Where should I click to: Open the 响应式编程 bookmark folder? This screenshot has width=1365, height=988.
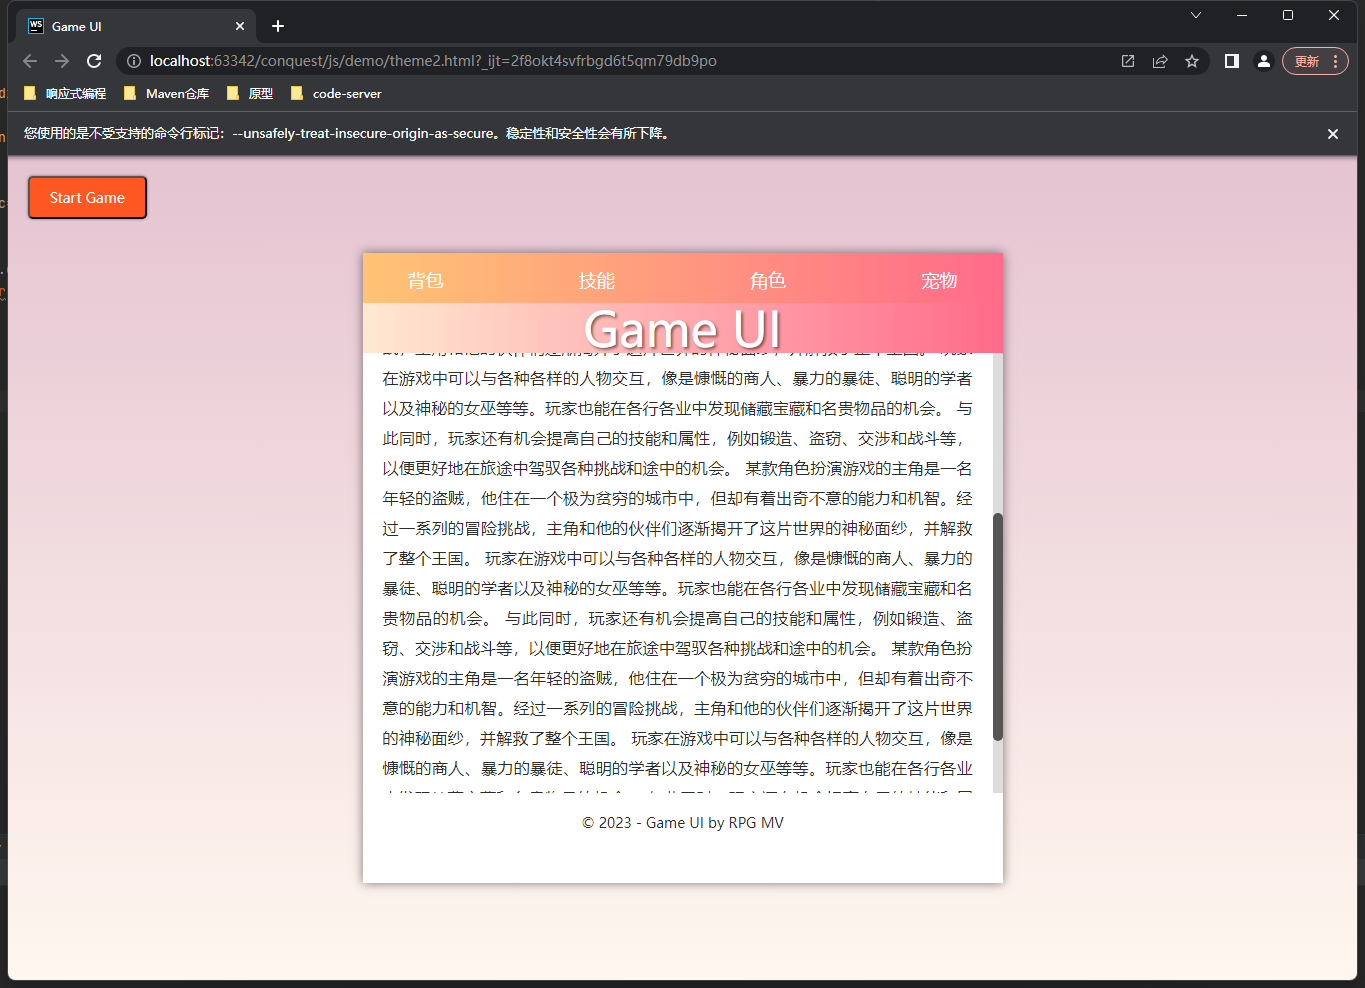pos(64,94)
